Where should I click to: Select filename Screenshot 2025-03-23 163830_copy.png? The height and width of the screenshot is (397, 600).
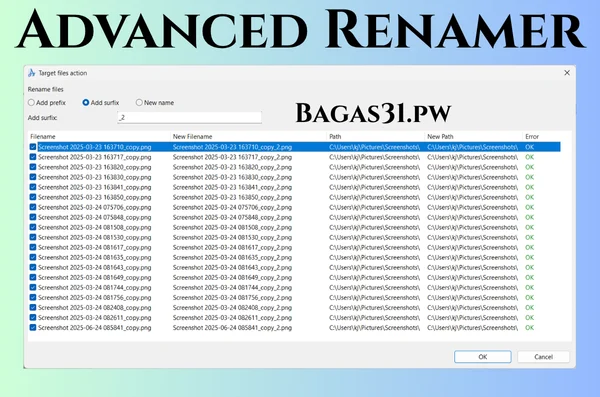[95, 177]
